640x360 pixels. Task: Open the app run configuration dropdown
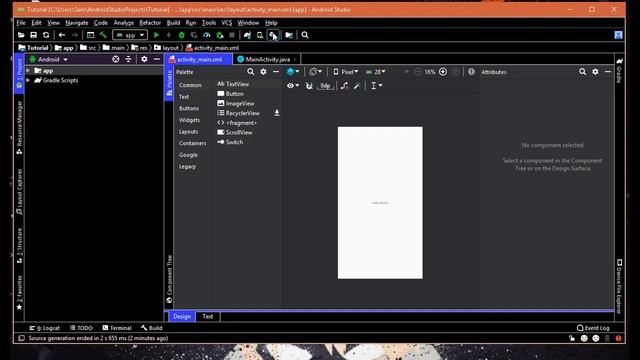(130, 35)
